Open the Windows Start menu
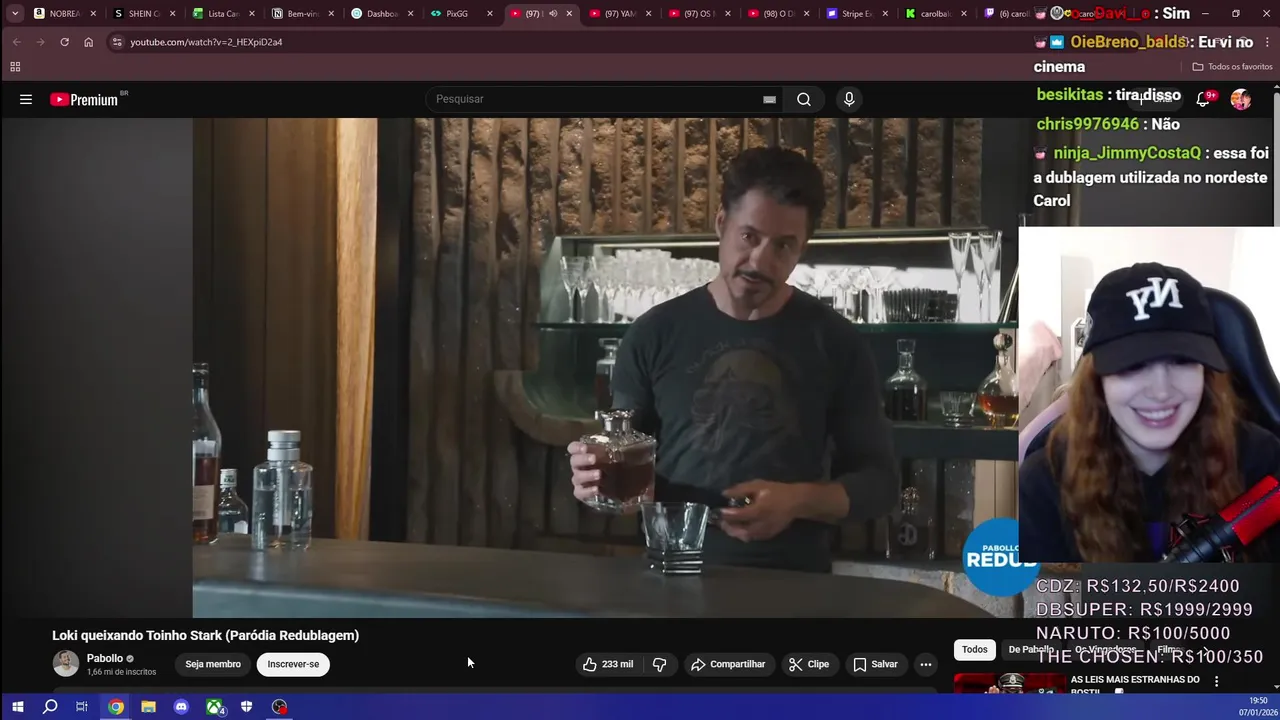Image resolution: width=1280 pixels, height=720 pixels. point(17,707)
